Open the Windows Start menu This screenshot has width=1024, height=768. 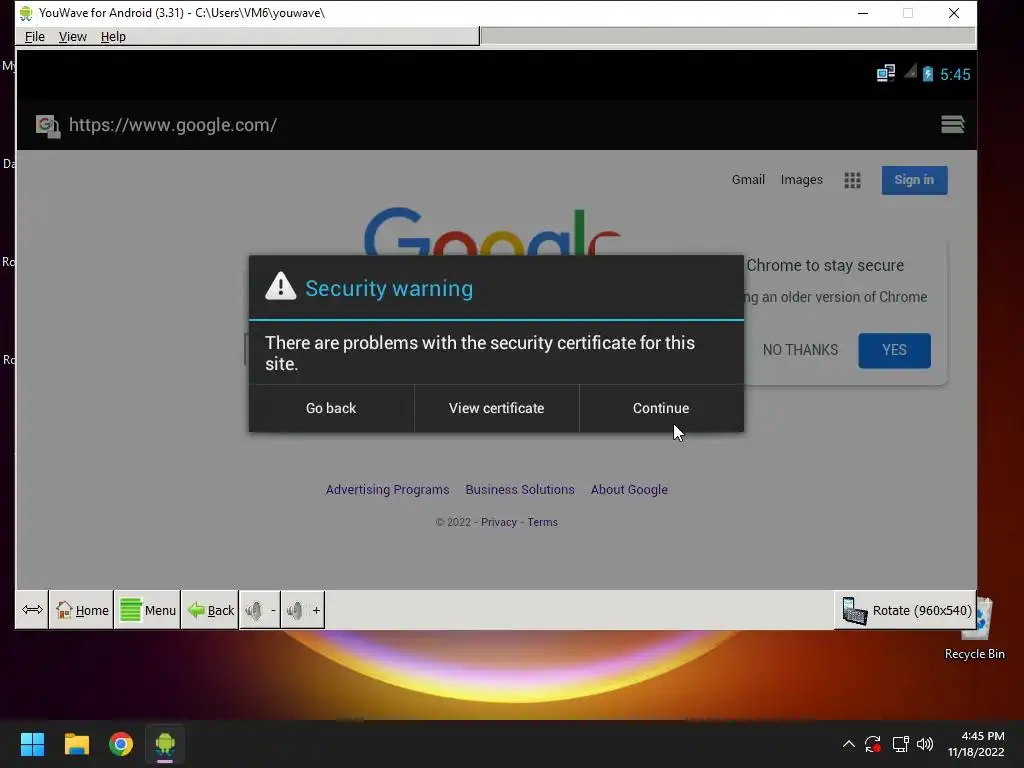(32, 744)
